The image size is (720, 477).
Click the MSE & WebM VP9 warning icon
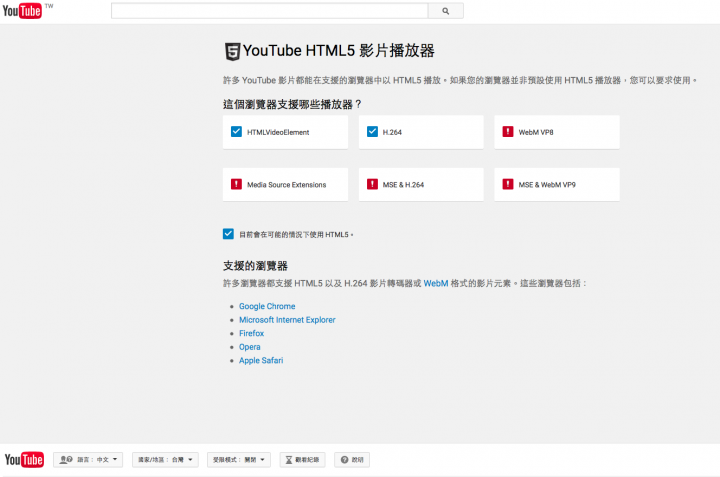pos(507,184)
